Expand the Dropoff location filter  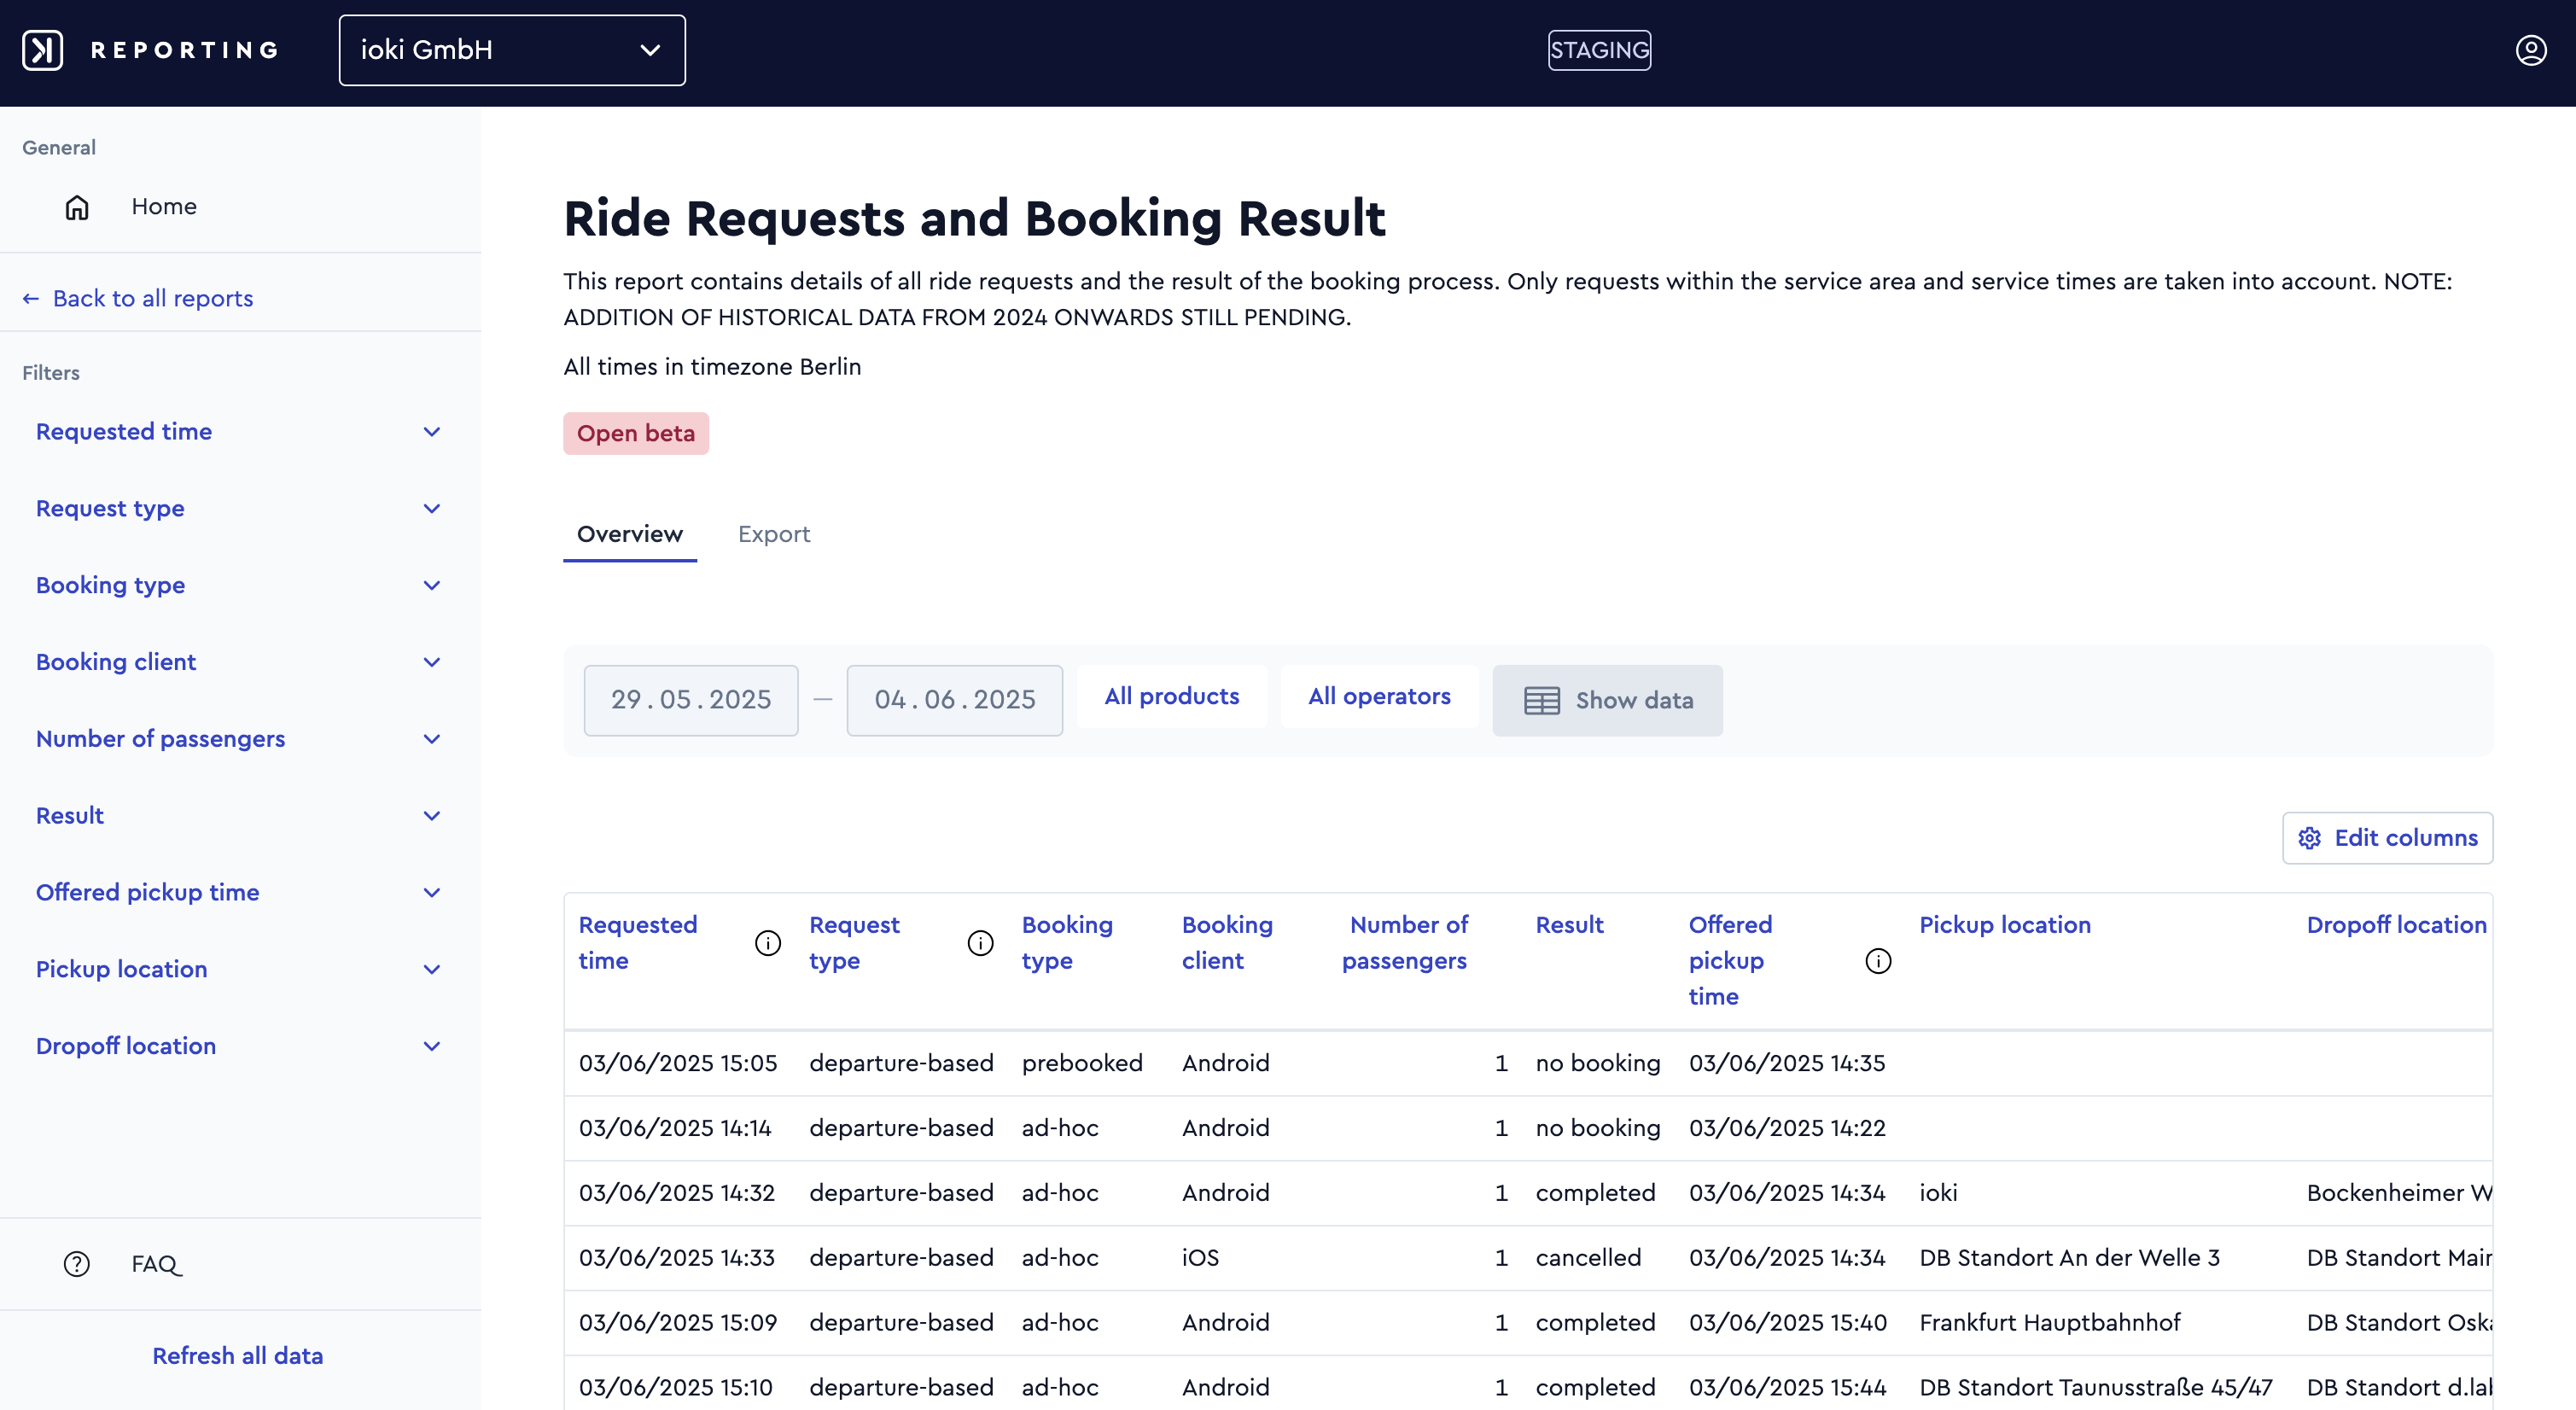[x=240, y=1046]
